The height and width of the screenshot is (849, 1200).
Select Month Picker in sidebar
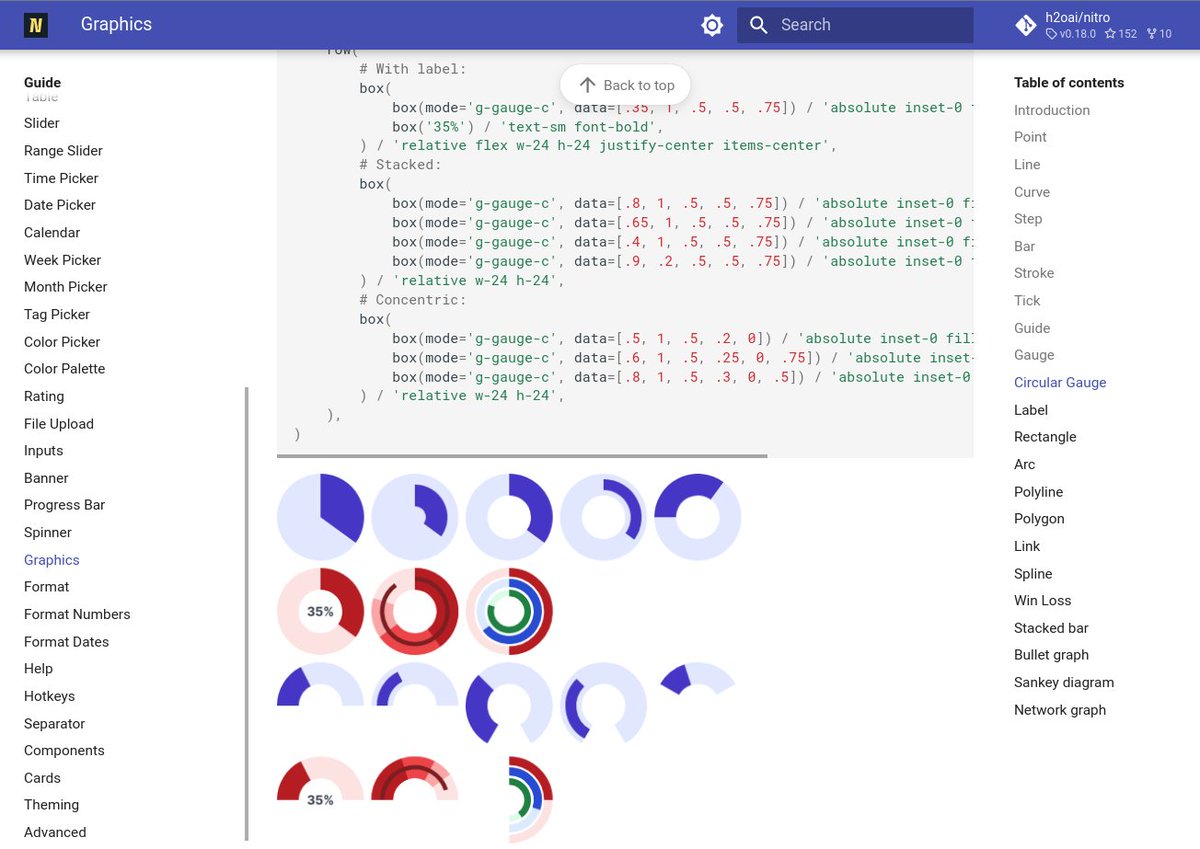point(65,287)
